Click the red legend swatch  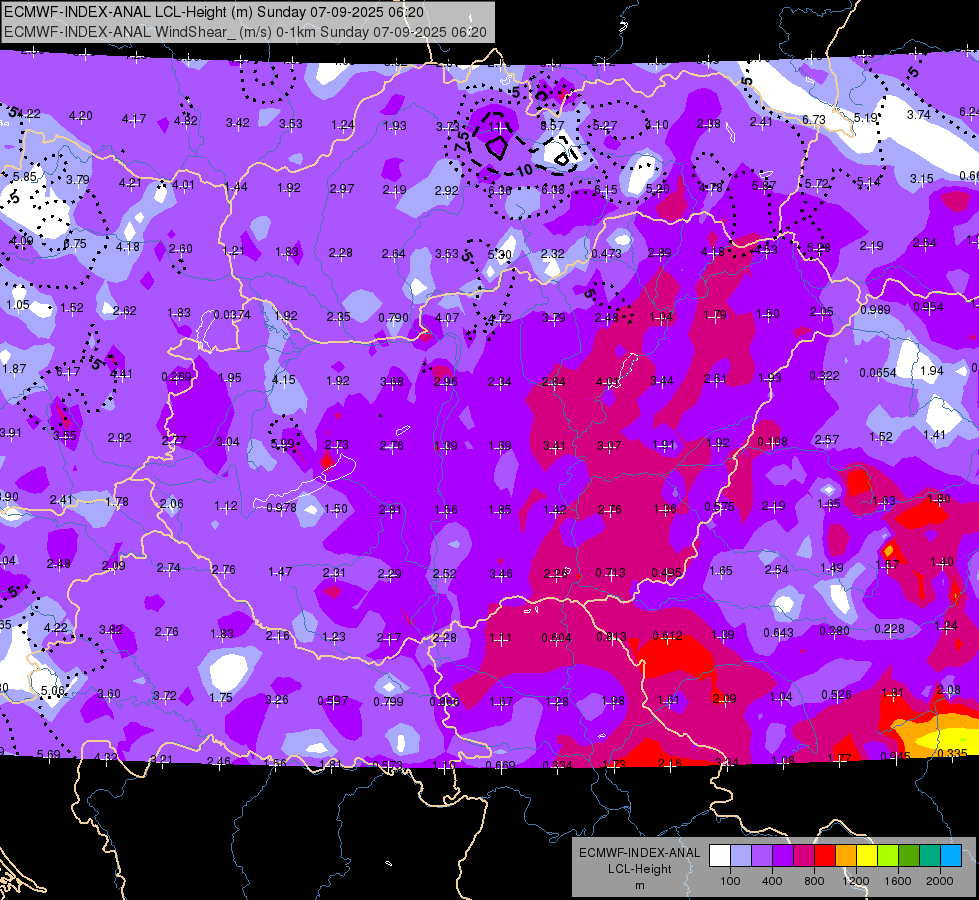[x=825, y=856]
